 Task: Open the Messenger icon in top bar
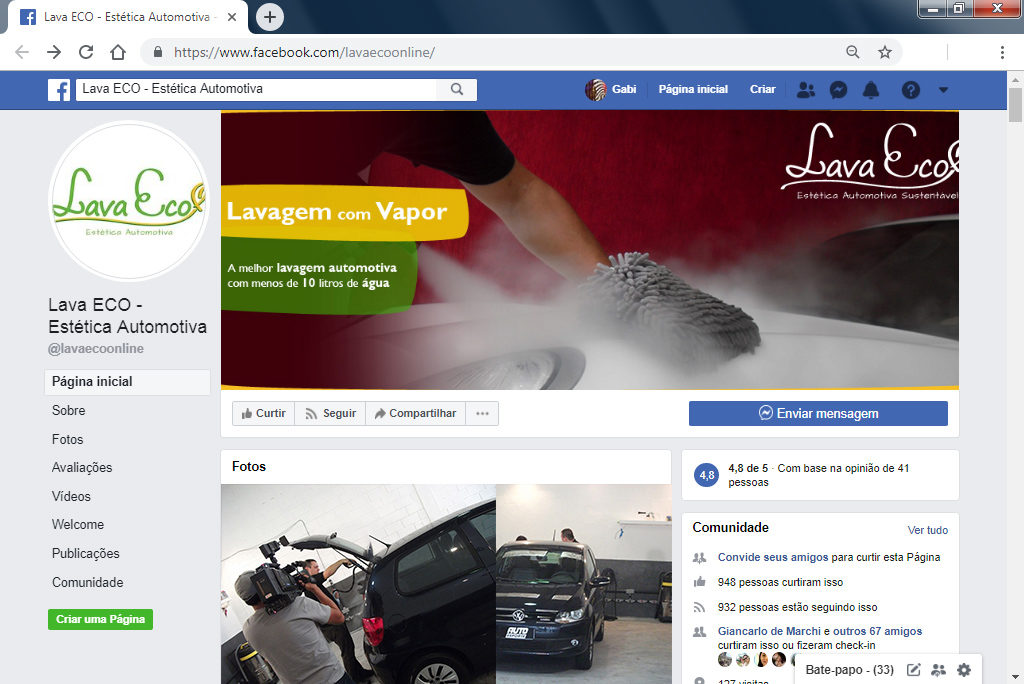pyautogui.click(x=839, y=90)
